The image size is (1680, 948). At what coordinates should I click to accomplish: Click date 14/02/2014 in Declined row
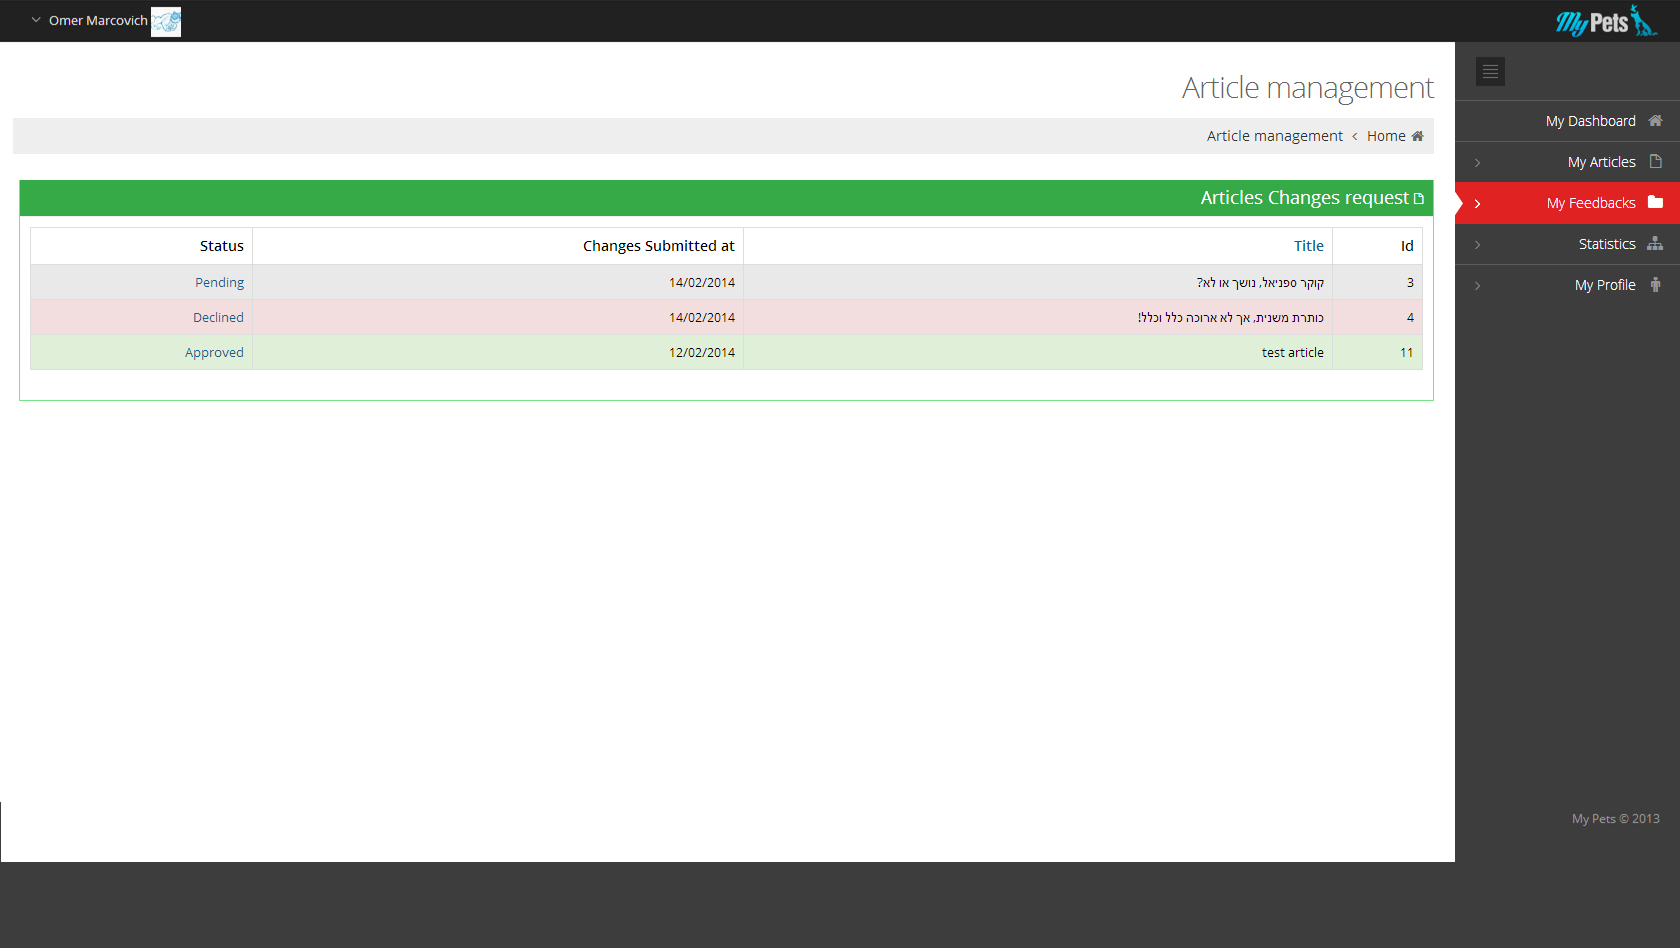498,317
